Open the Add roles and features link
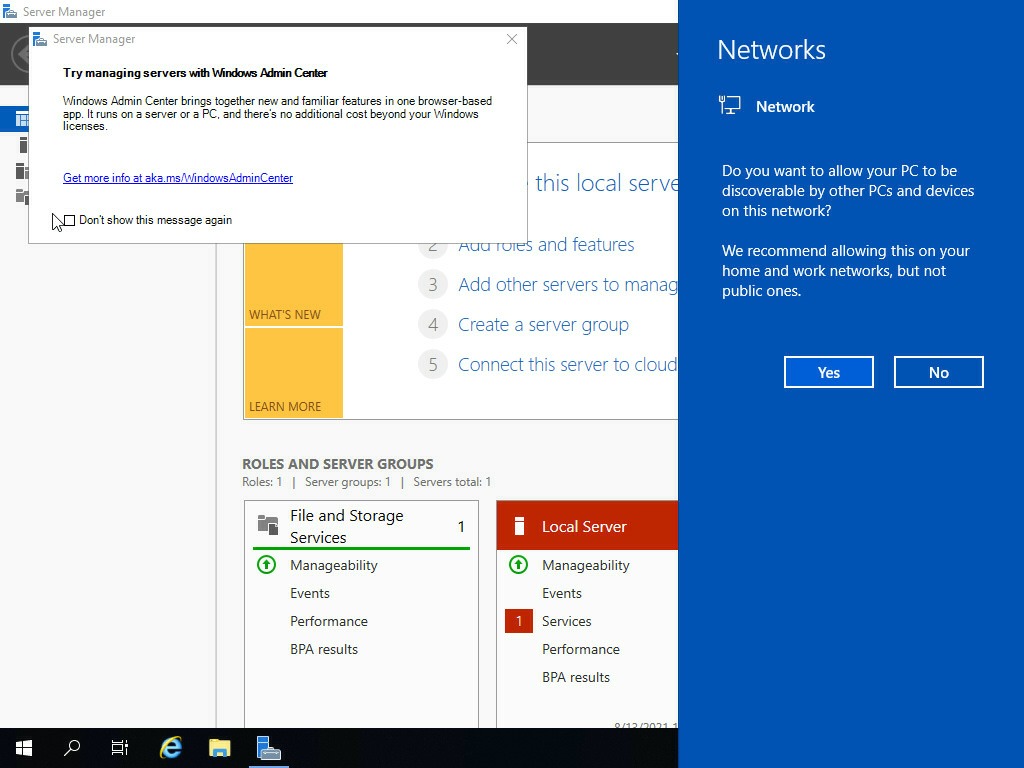The width and height of the screenshot is (1024, 768). point(546,245)
